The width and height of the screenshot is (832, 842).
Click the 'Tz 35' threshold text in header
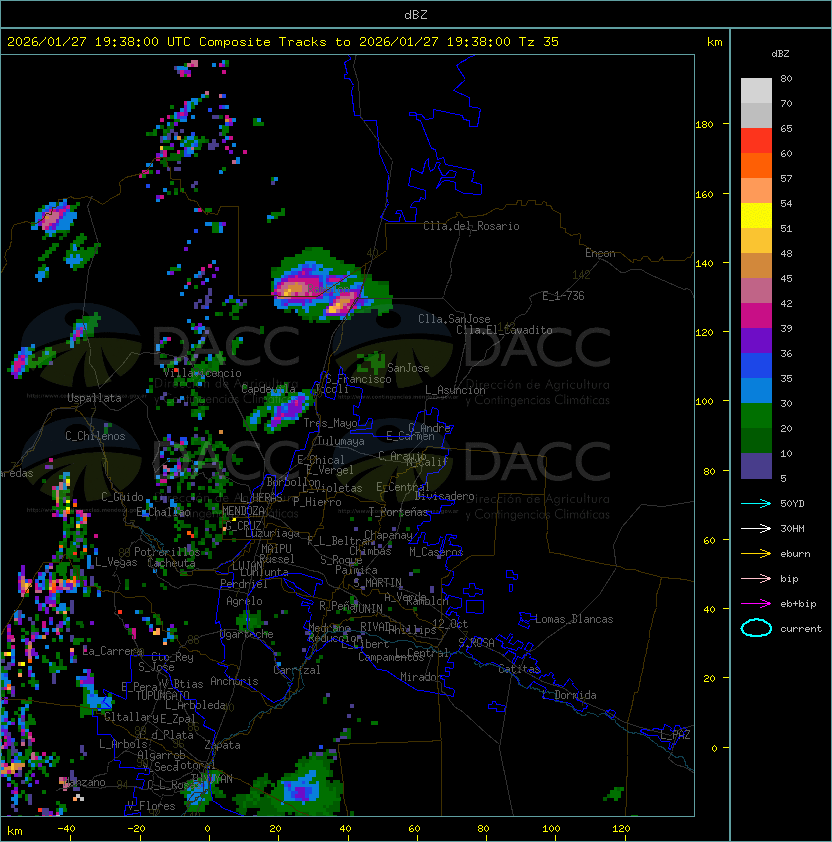539,42
